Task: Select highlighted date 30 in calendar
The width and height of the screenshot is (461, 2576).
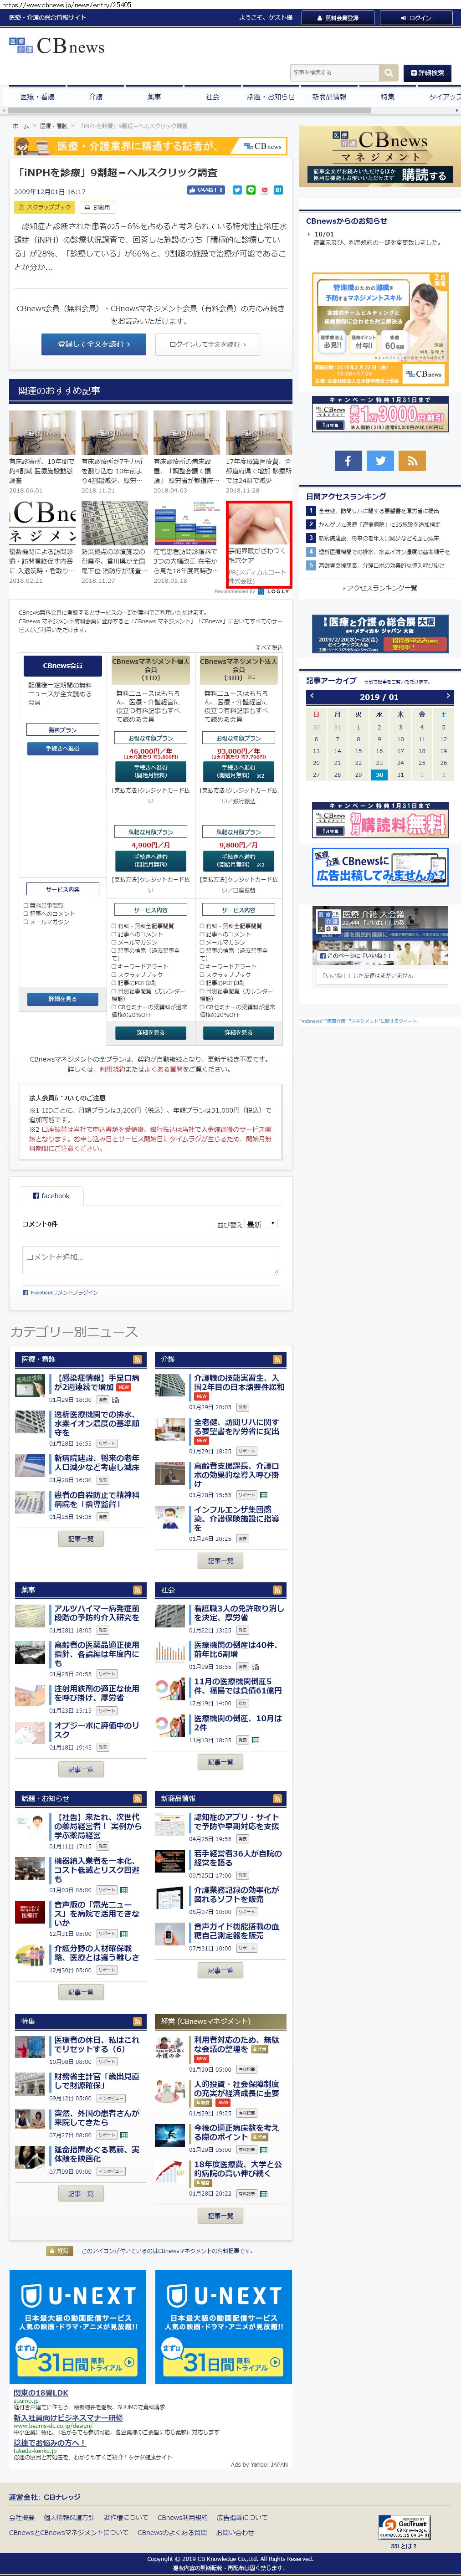Action: click(379, 775)
